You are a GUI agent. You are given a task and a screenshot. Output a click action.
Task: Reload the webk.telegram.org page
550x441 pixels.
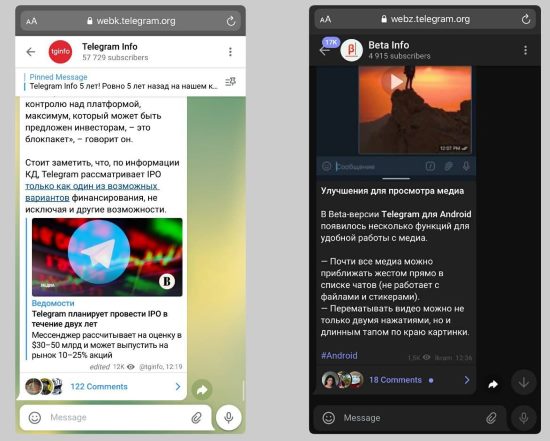pos(230,21)
